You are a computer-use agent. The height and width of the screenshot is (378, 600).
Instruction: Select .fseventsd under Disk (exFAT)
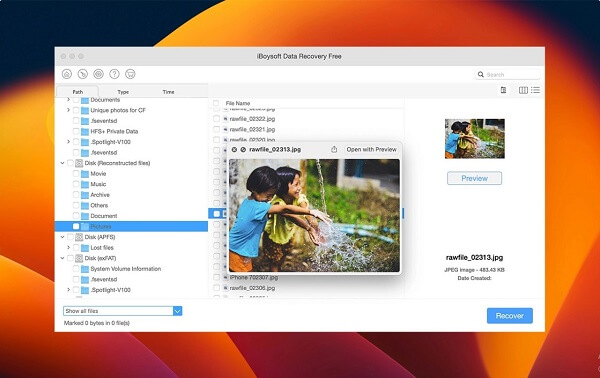[x=104, y=280]
